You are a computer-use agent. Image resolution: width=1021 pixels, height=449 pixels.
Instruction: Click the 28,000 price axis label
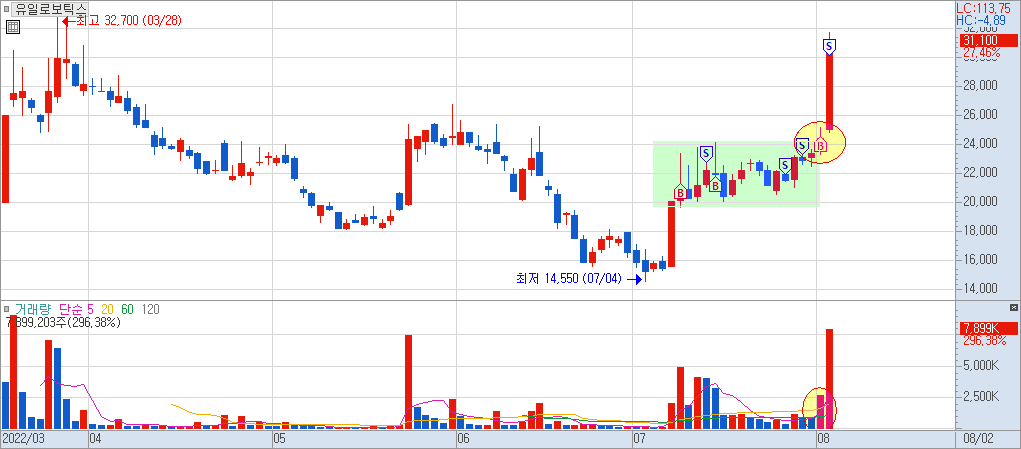click(x=980, y=85)
